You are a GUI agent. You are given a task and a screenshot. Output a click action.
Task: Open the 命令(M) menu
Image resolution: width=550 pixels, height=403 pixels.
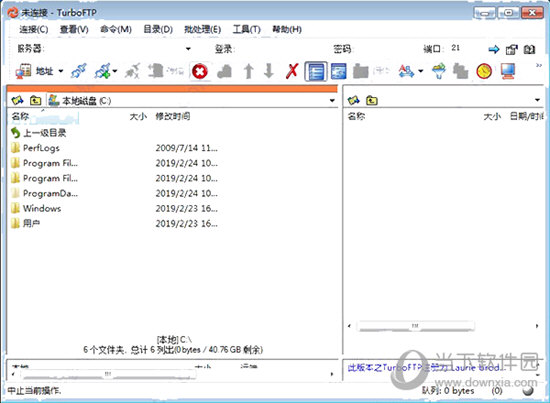116,29
